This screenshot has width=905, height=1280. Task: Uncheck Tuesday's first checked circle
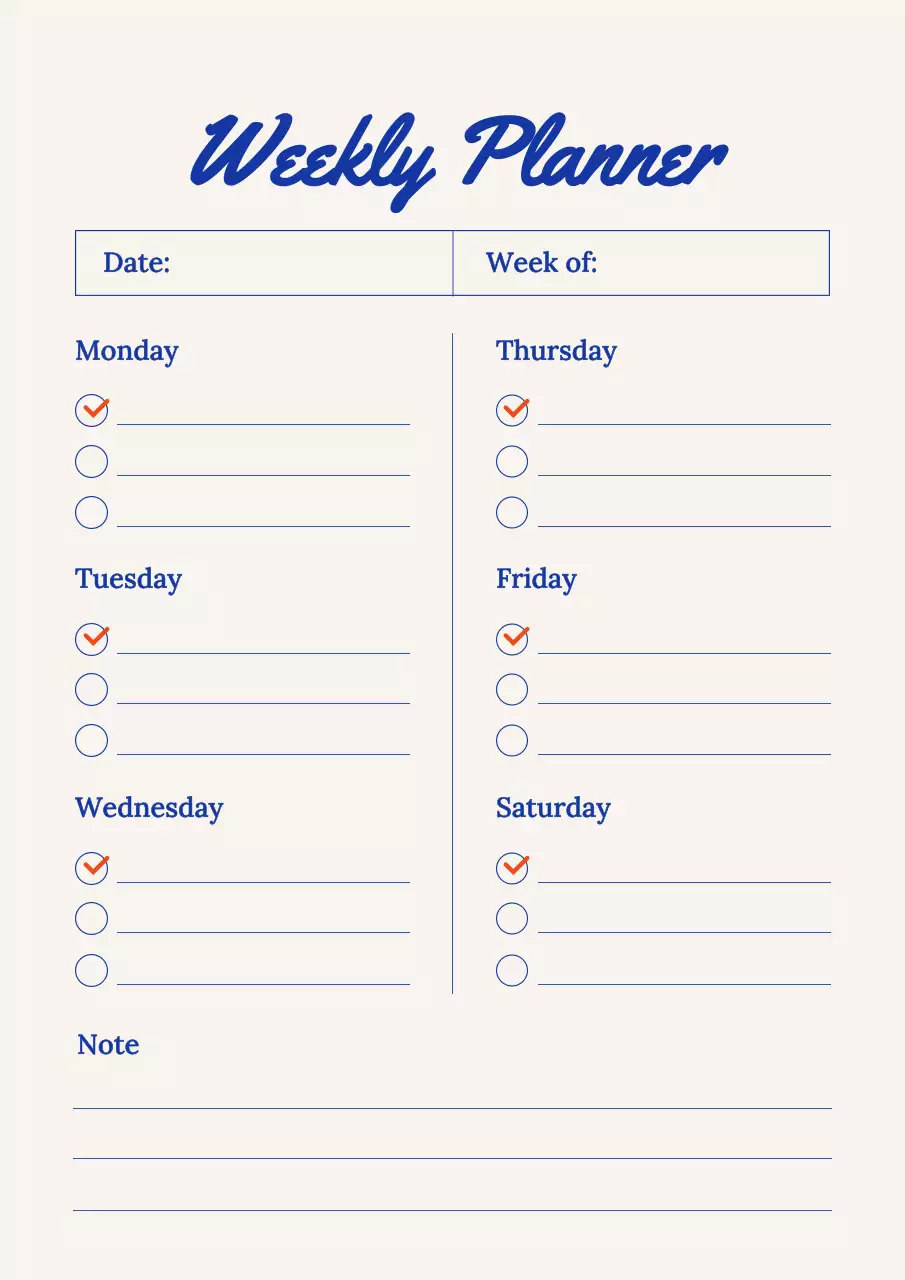pyautogui.click(x=91, y=638)
